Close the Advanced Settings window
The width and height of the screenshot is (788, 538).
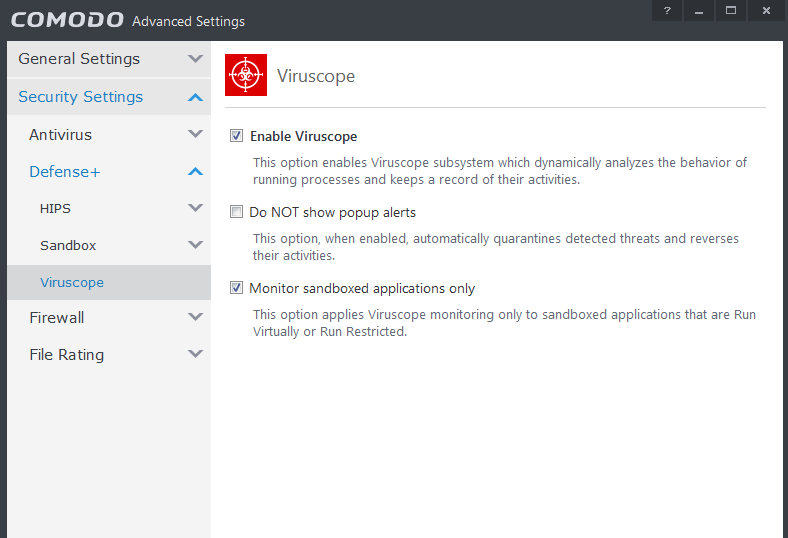point(766,10)
